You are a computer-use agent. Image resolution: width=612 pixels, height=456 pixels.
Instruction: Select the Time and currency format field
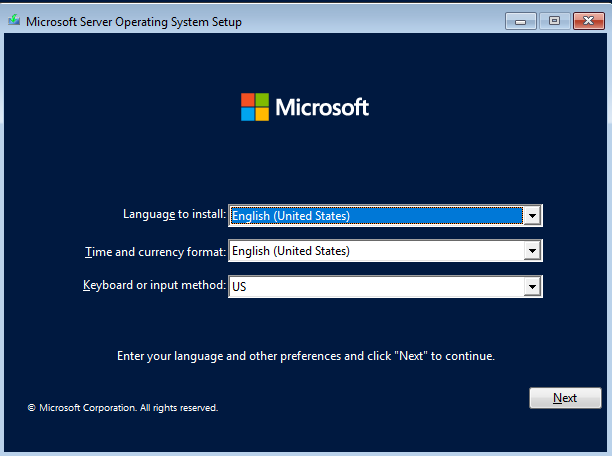coord(385,251)
